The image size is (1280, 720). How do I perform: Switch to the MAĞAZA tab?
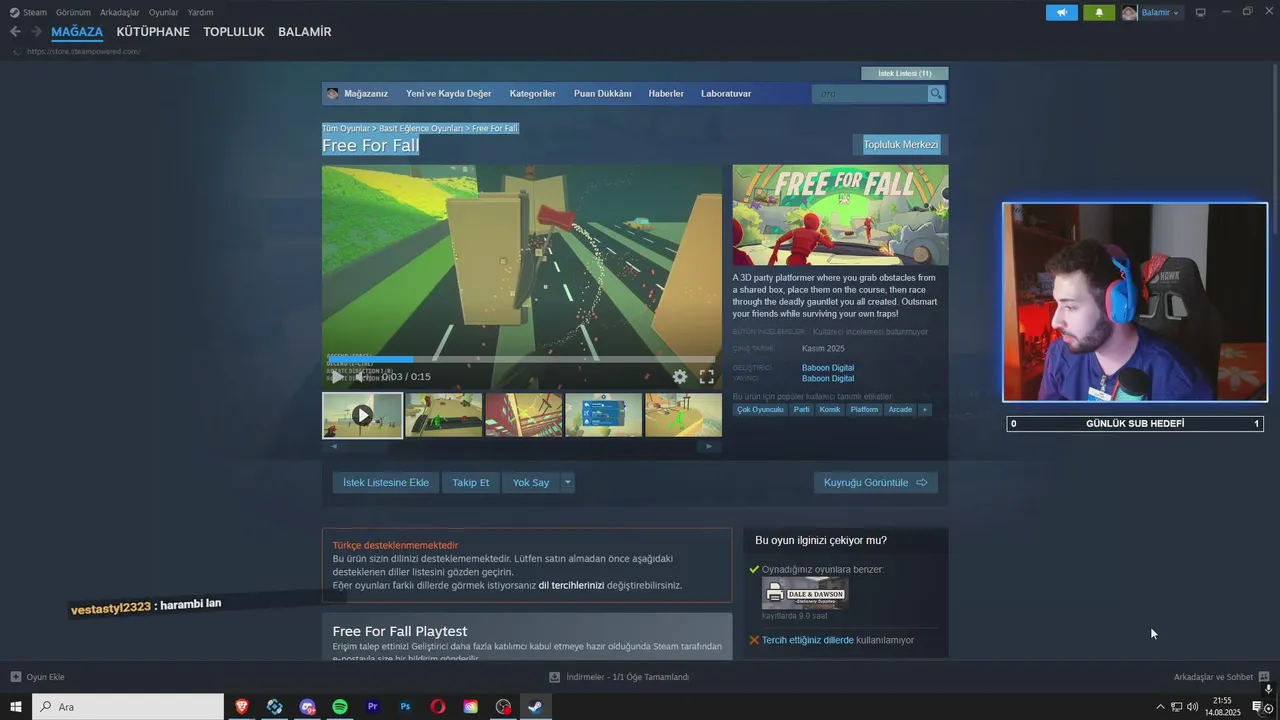(77, 32)
